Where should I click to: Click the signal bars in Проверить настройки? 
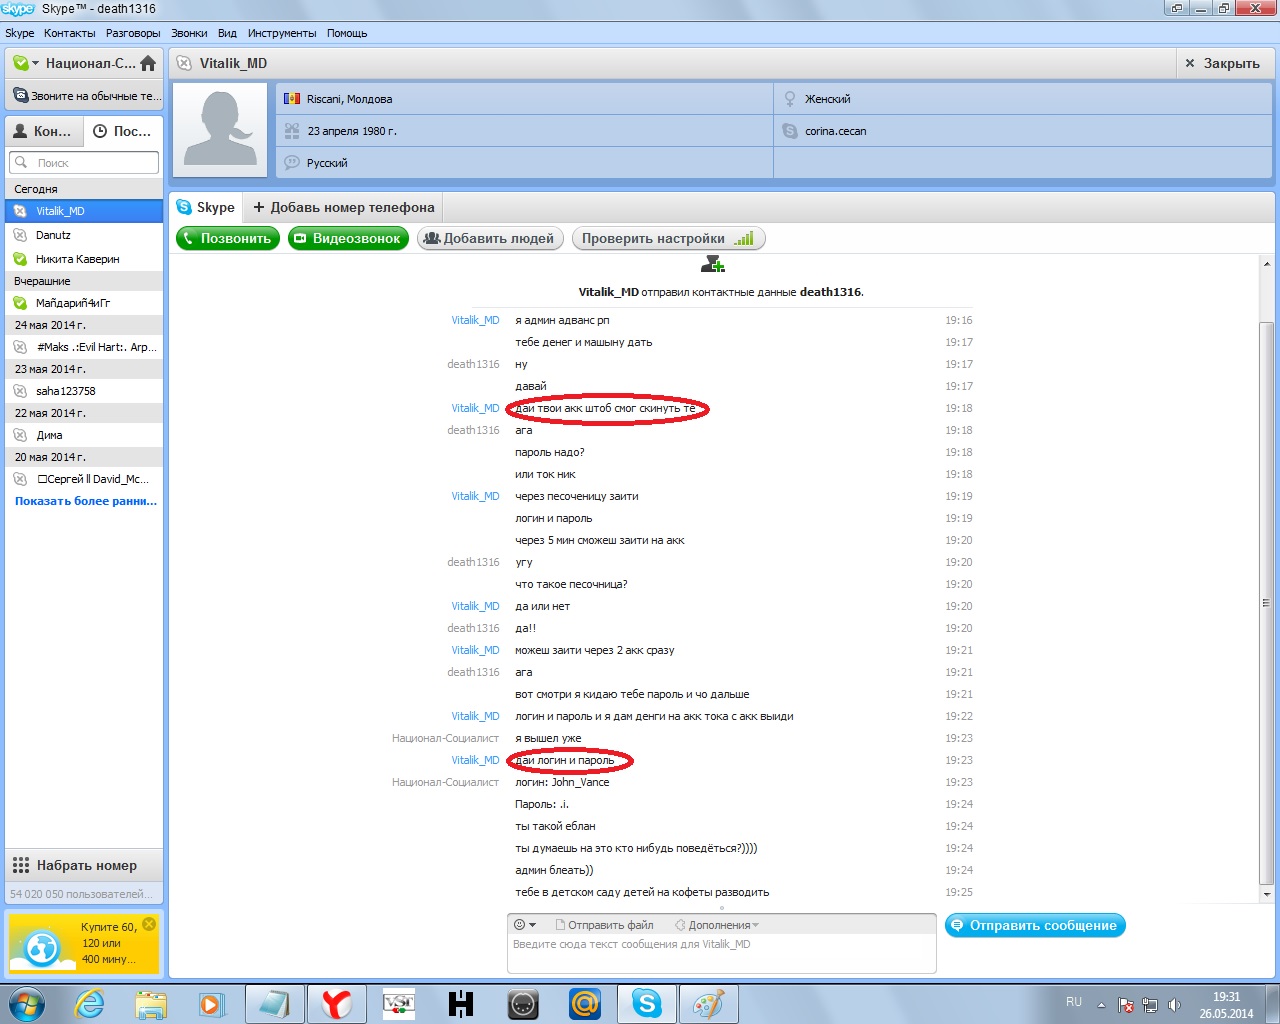tap(743, 238)
